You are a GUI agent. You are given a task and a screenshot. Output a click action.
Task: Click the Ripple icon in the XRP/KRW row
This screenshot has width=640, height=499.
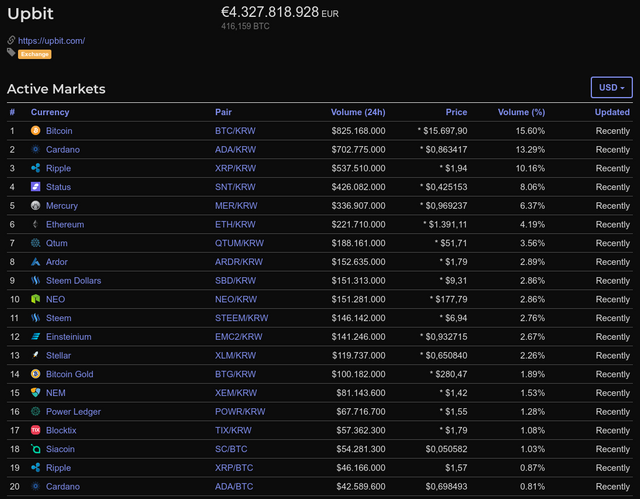coord(36,168)
